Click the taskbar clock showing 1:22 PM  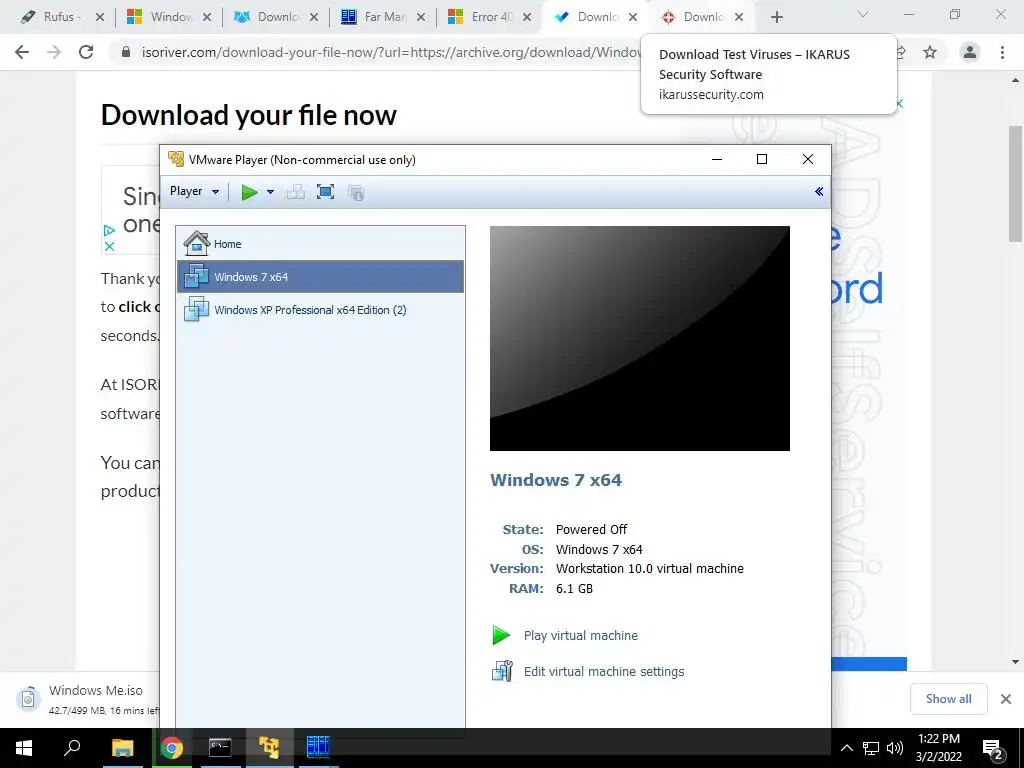pos(938,748)
